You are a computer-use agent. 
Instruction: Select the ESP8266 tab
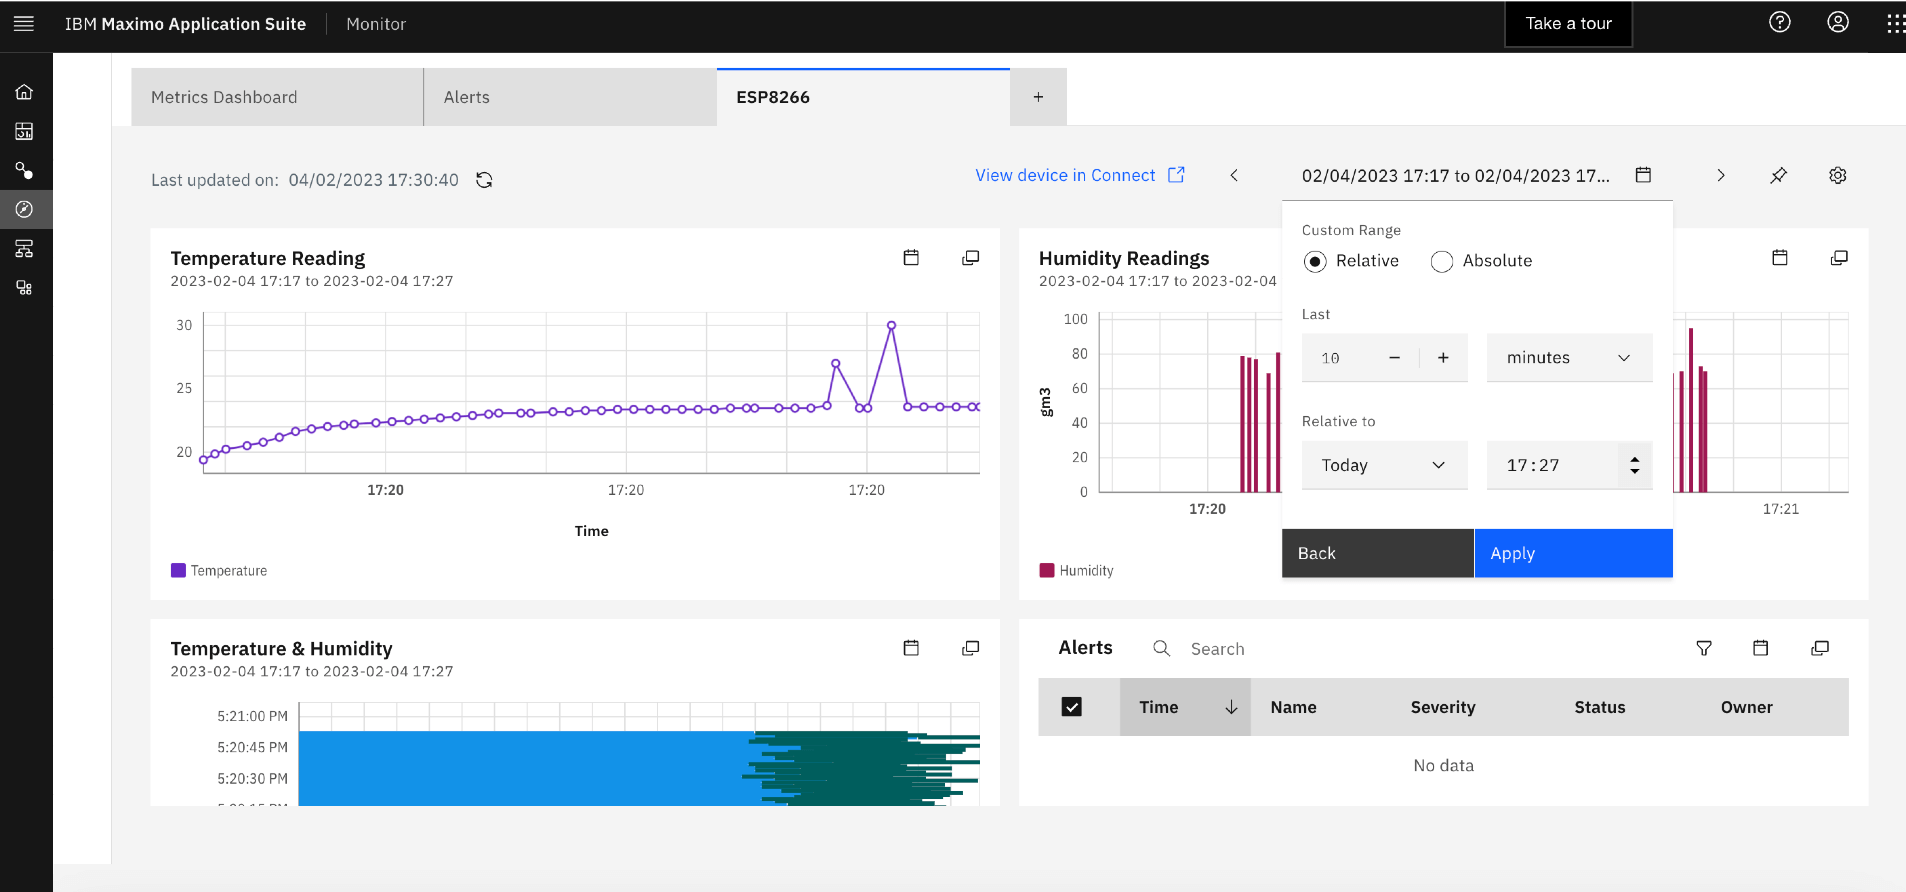(x=863, y=97)
